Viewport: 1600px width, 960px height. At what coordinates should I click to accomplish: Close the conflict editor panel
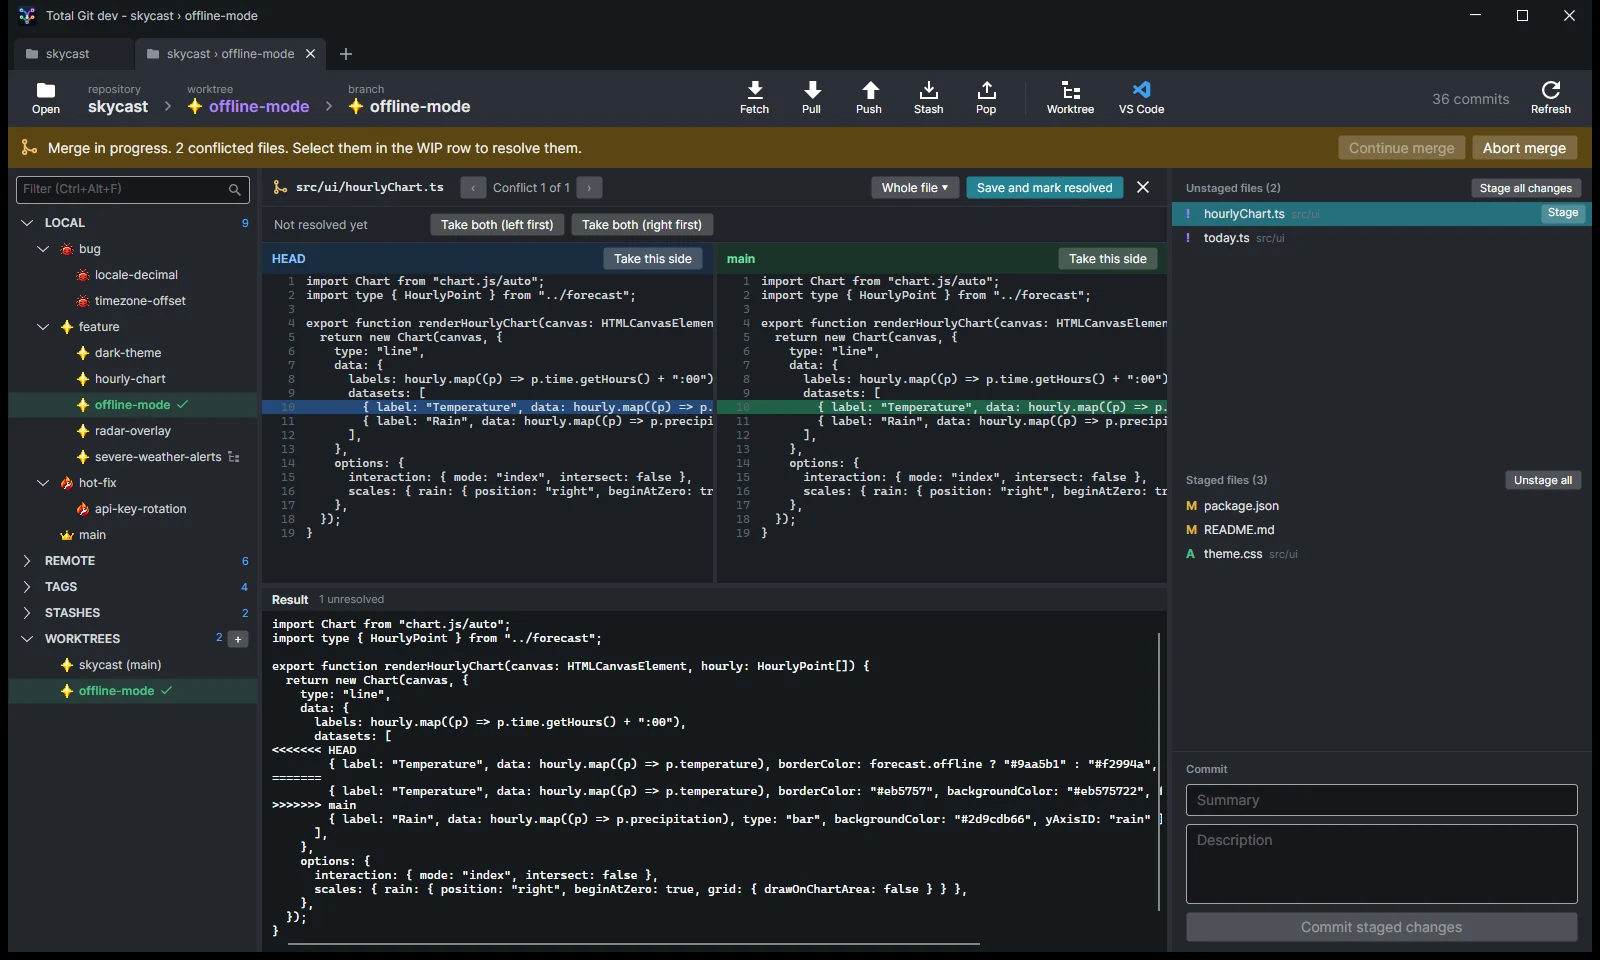(1143, 187)
